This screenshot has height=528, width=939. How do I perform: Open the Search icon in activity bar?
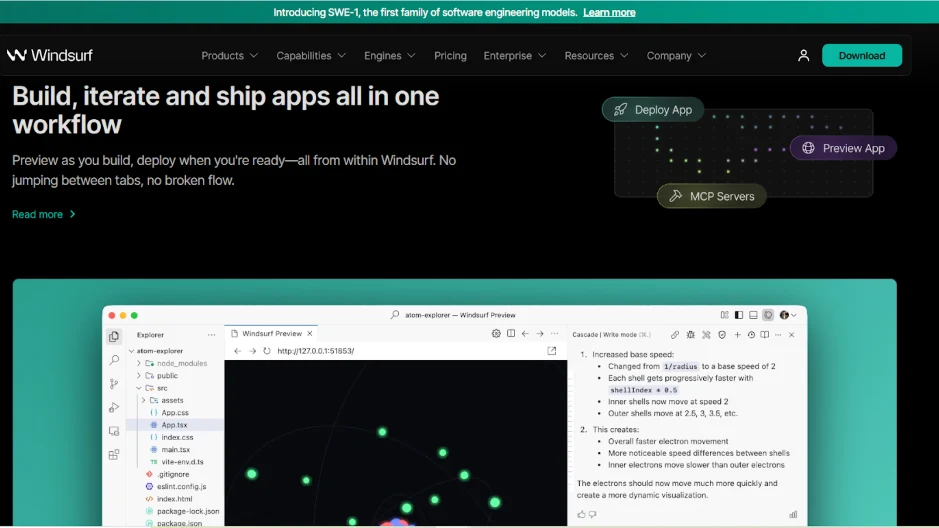(114, 360)
